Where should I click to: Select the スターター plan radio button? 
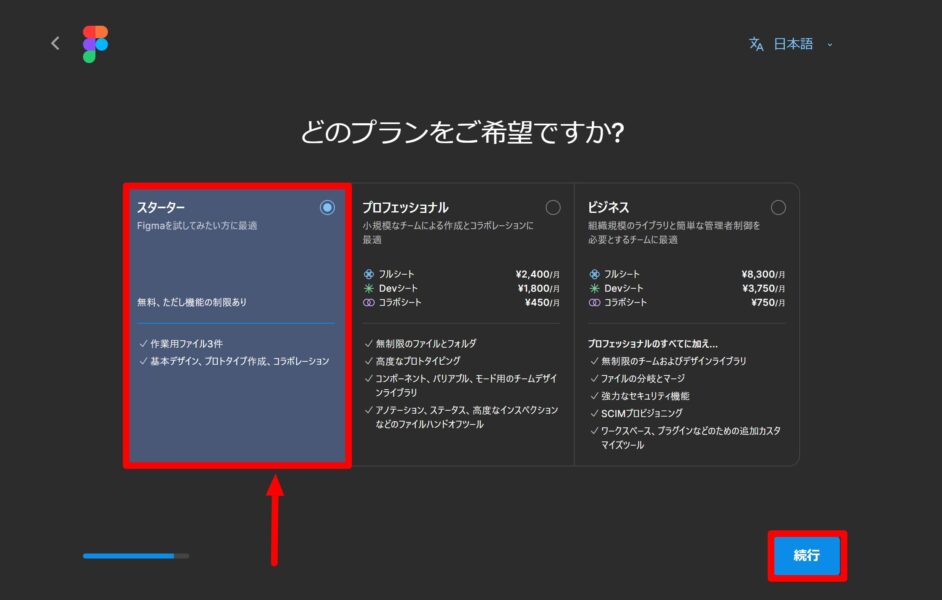tap(327, 208)
